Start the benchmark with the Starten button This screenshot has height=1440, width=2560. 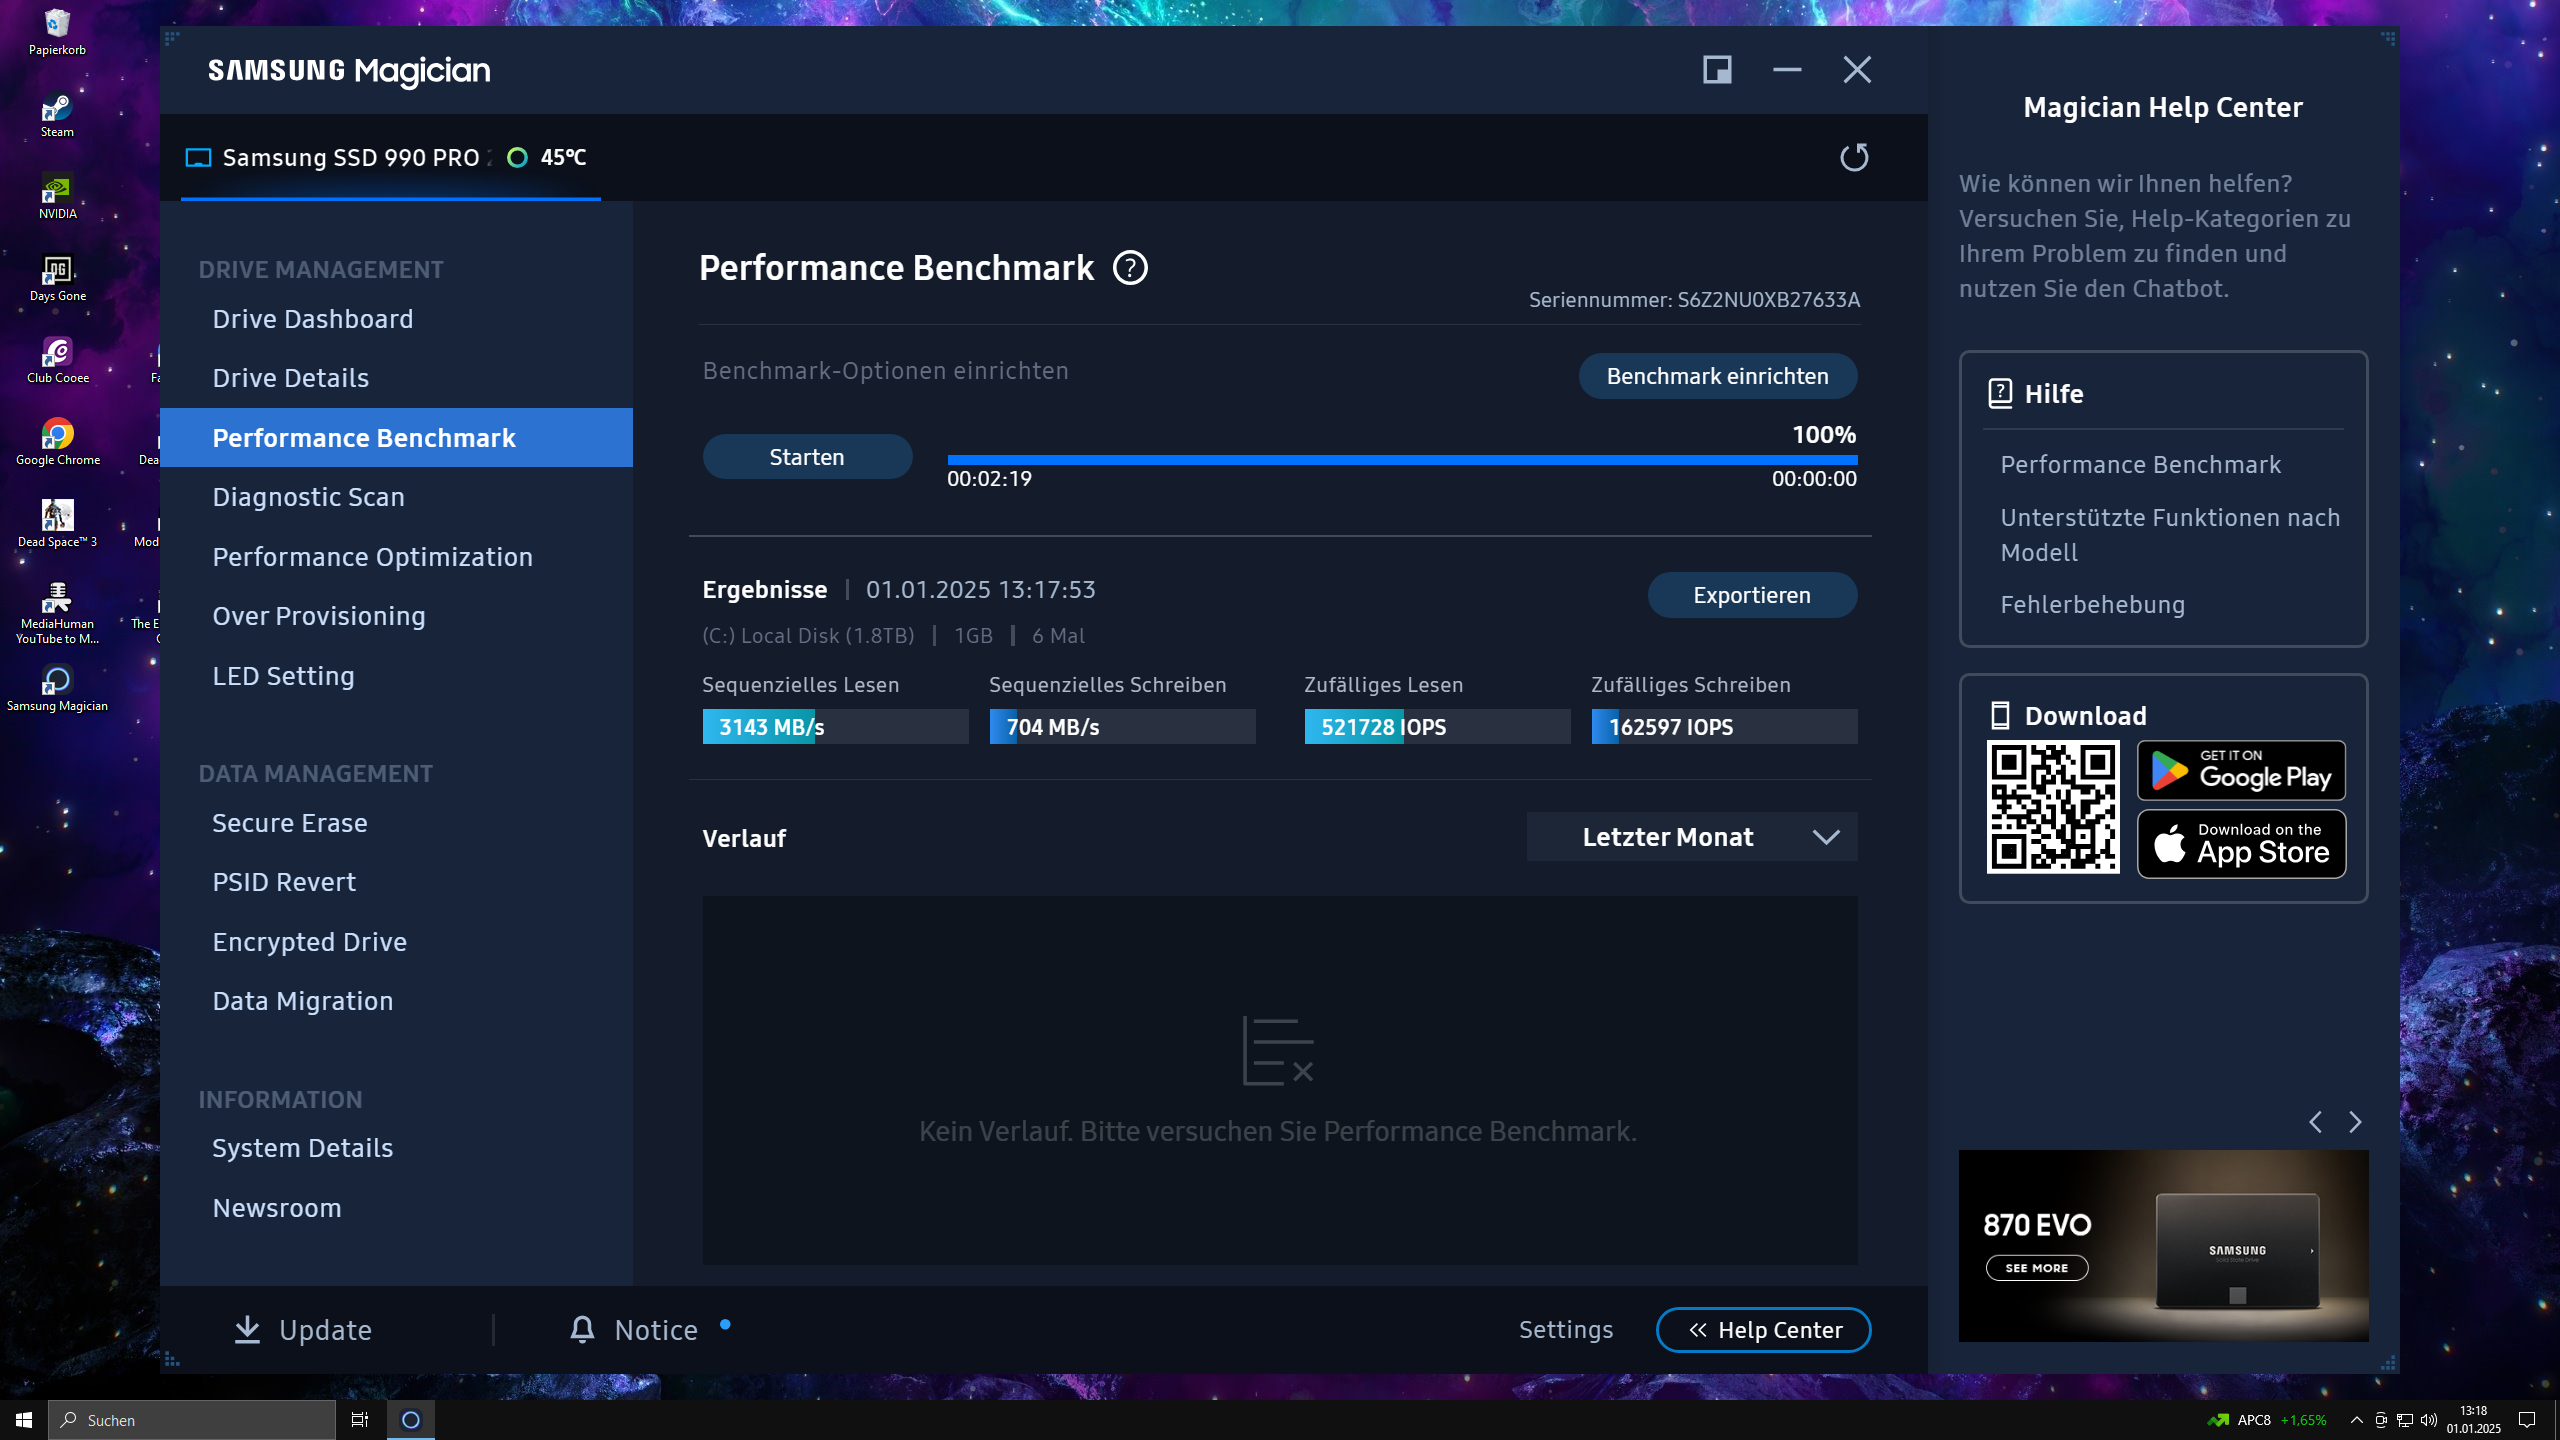click(806, 456)
